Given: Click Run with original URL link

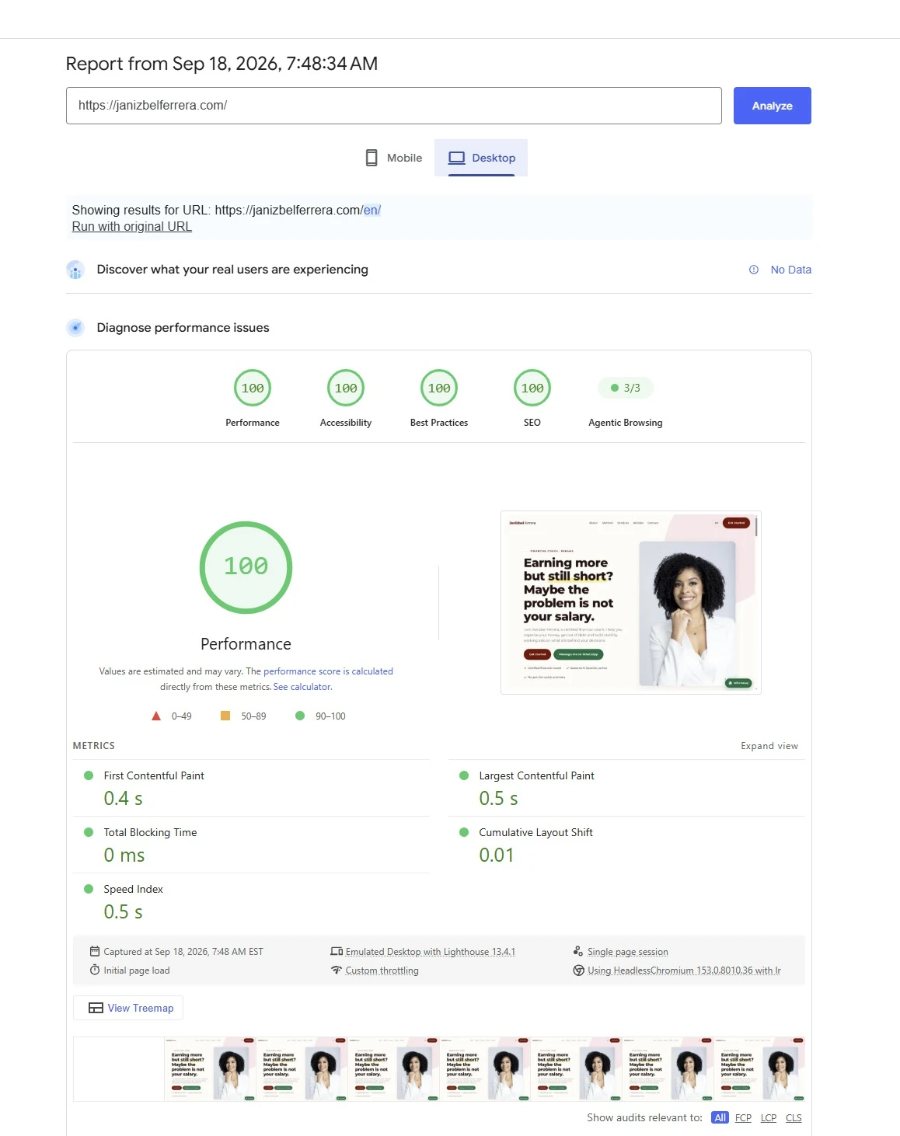Looking at the screenshot, I should (132, 227).
